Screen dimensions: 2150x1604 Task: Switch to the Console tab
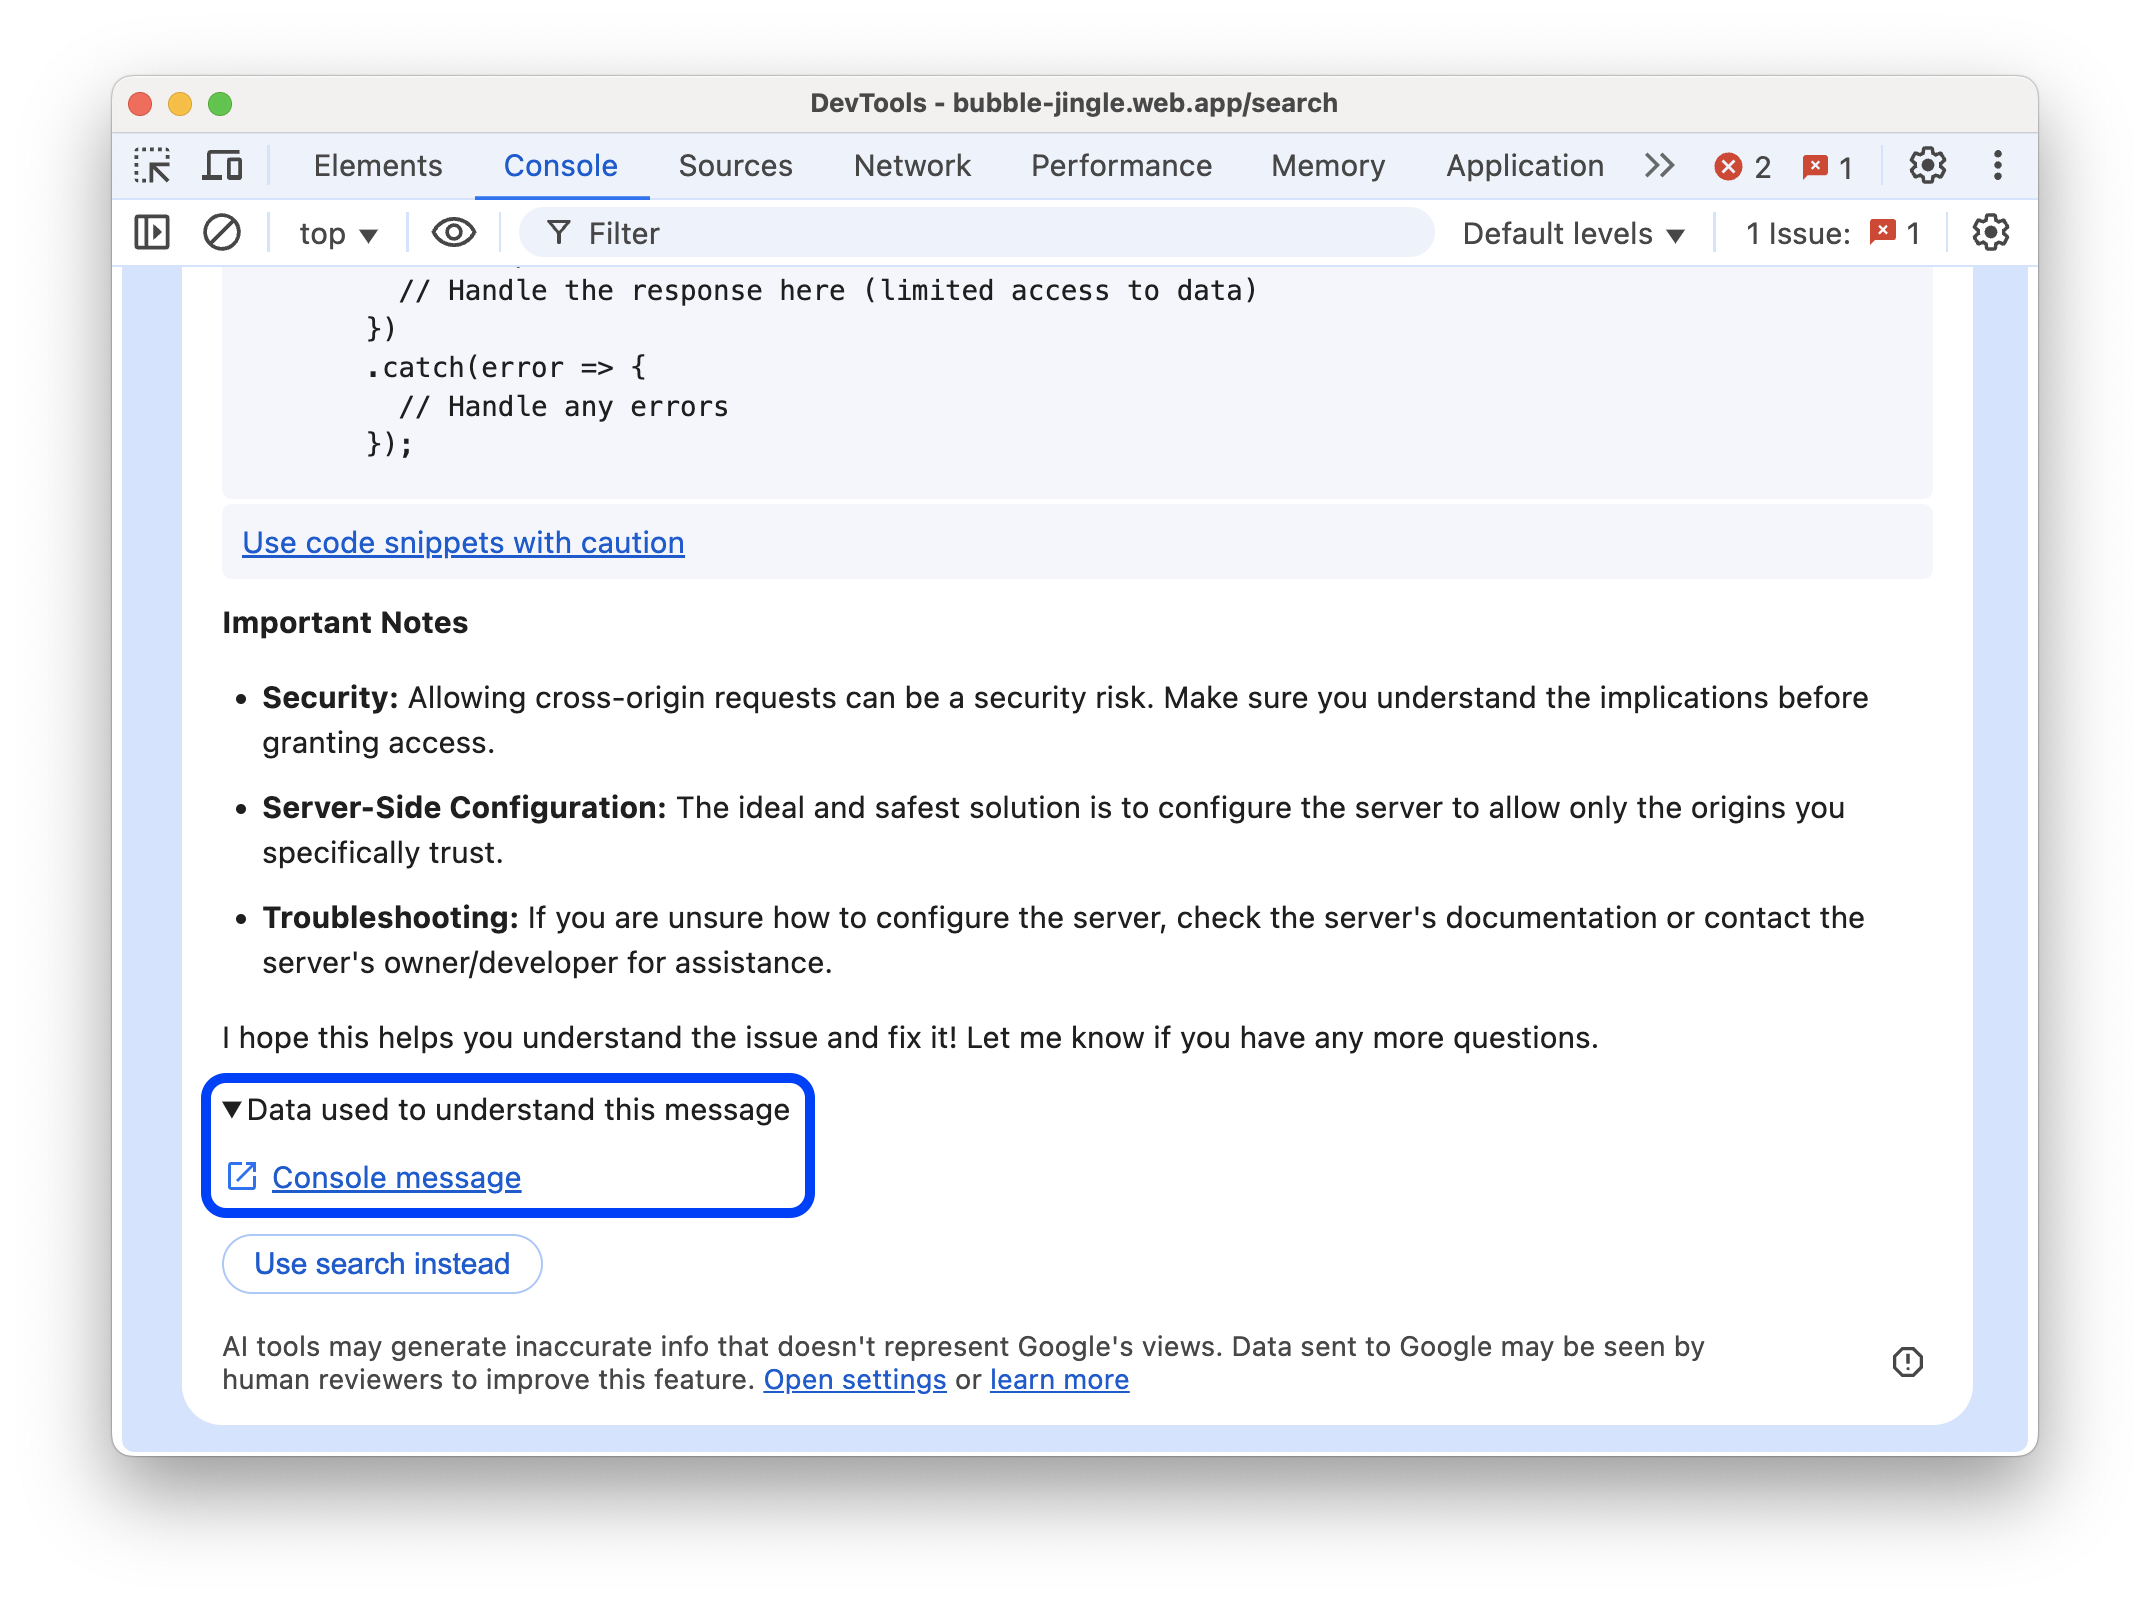pyautogui.click(x=559, y=165)
